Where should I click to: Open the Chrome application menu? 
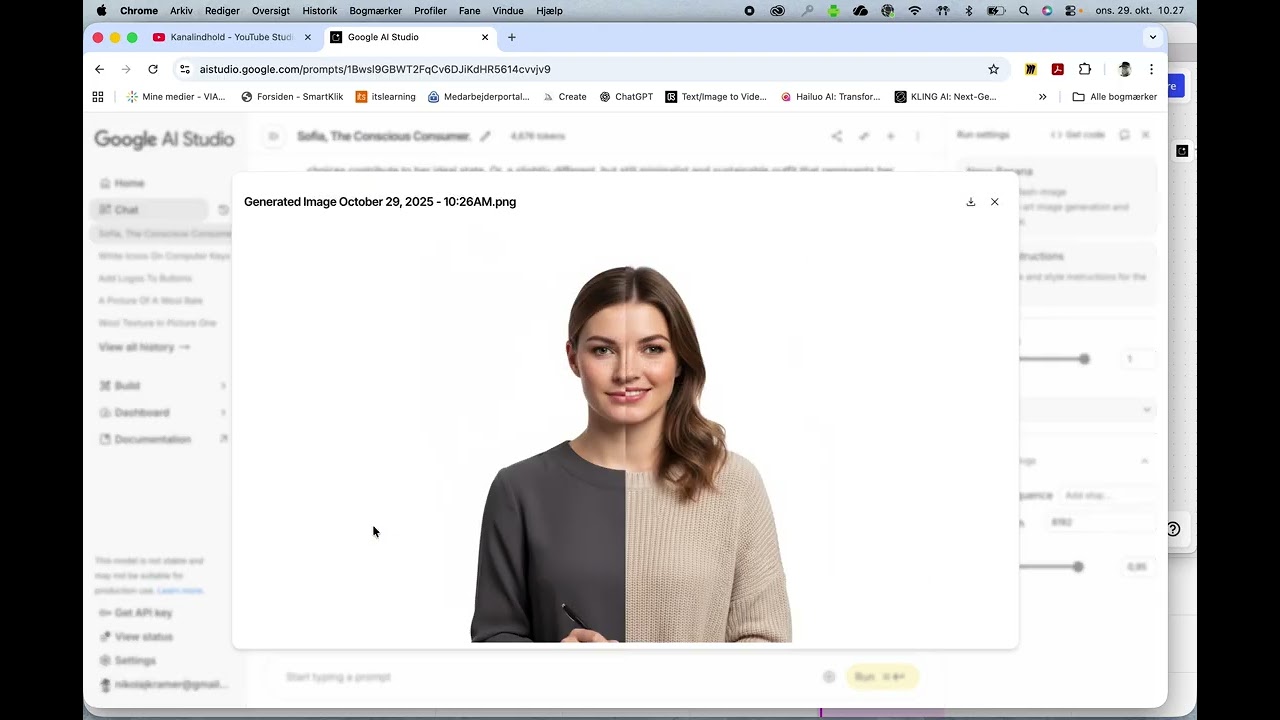pyautogui.click(x=139, y=10)
